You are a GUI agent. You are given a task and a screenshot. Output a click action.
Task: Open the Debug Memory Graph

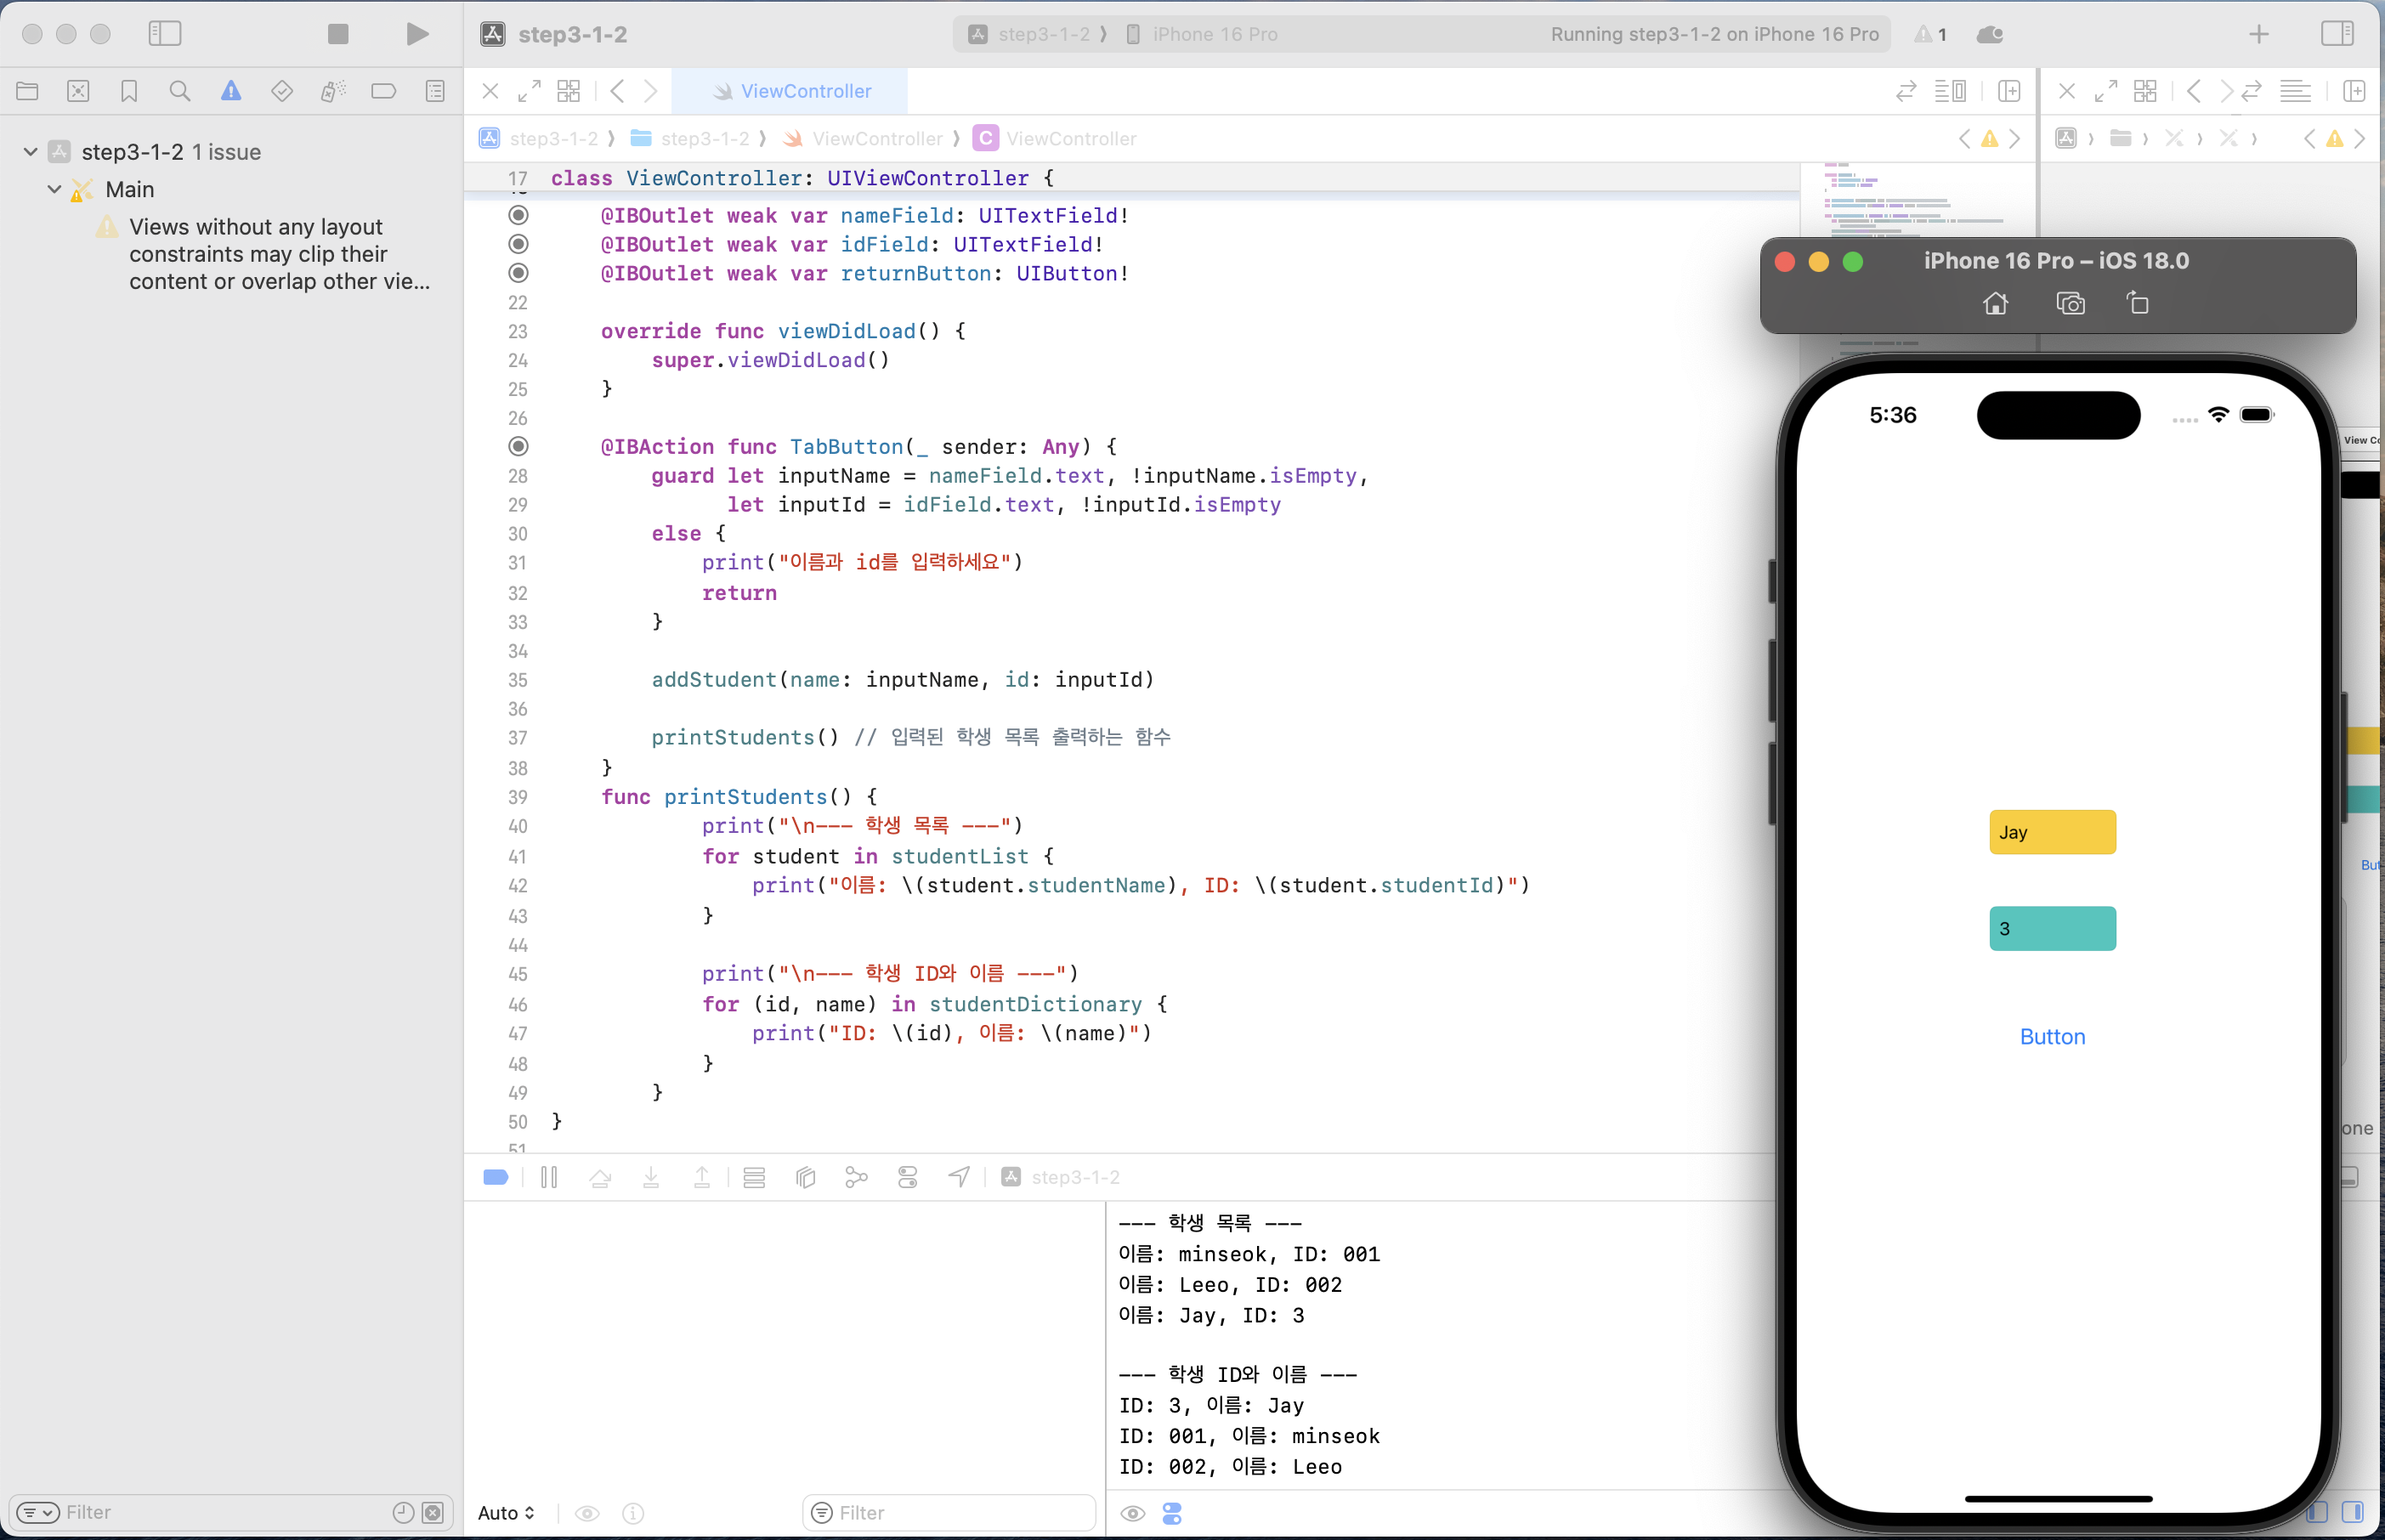point(856,1177)
